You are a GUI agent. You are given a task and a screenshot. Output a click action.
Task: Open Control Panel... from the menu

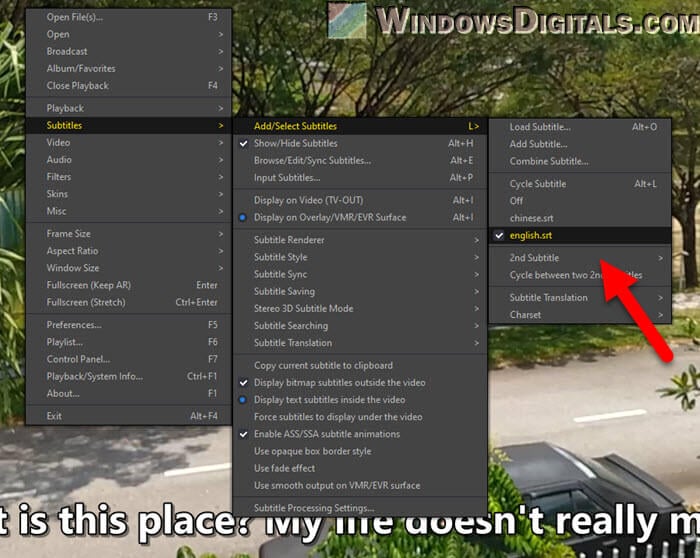point(129,359)
